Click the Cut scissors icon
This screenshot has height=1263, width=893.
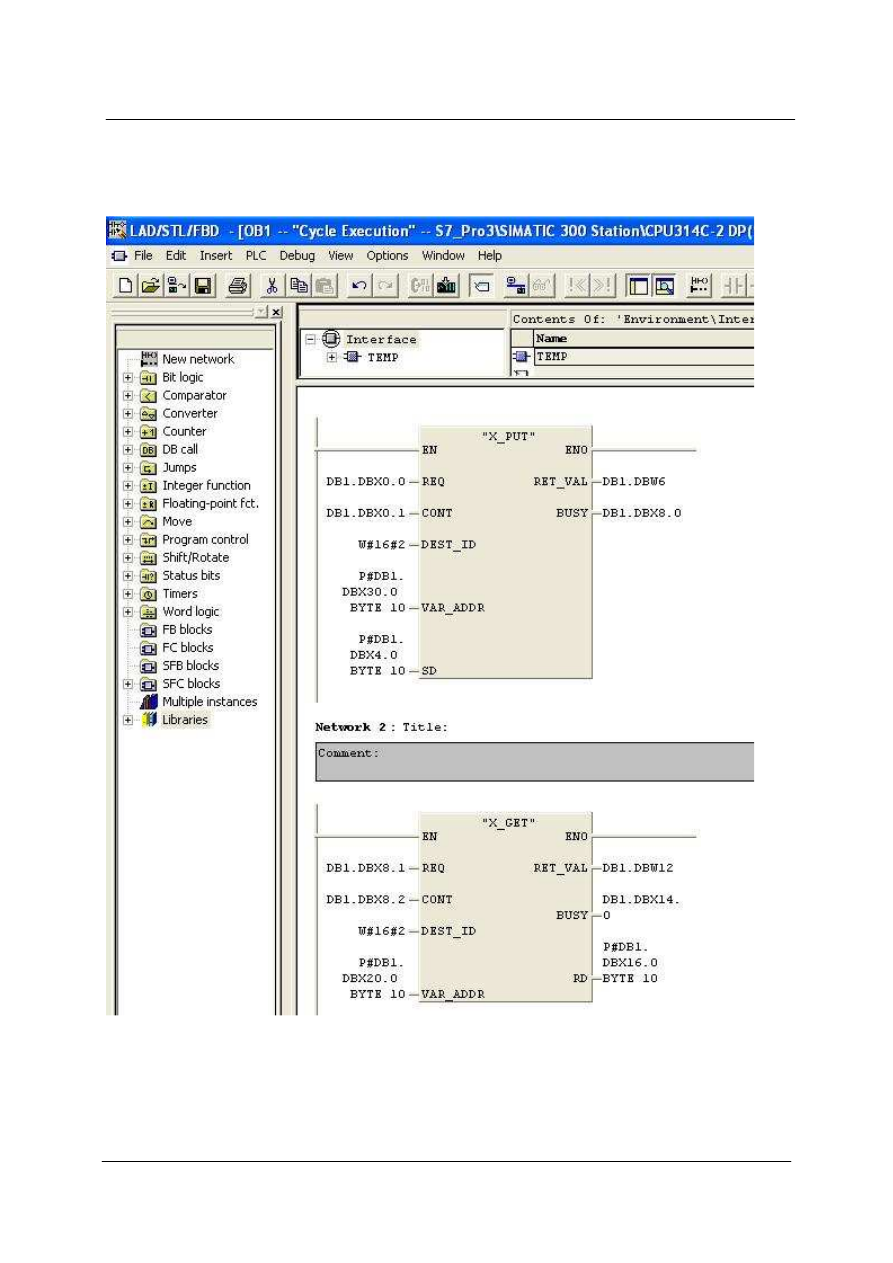pyautogui.click(x=271, y=286)
